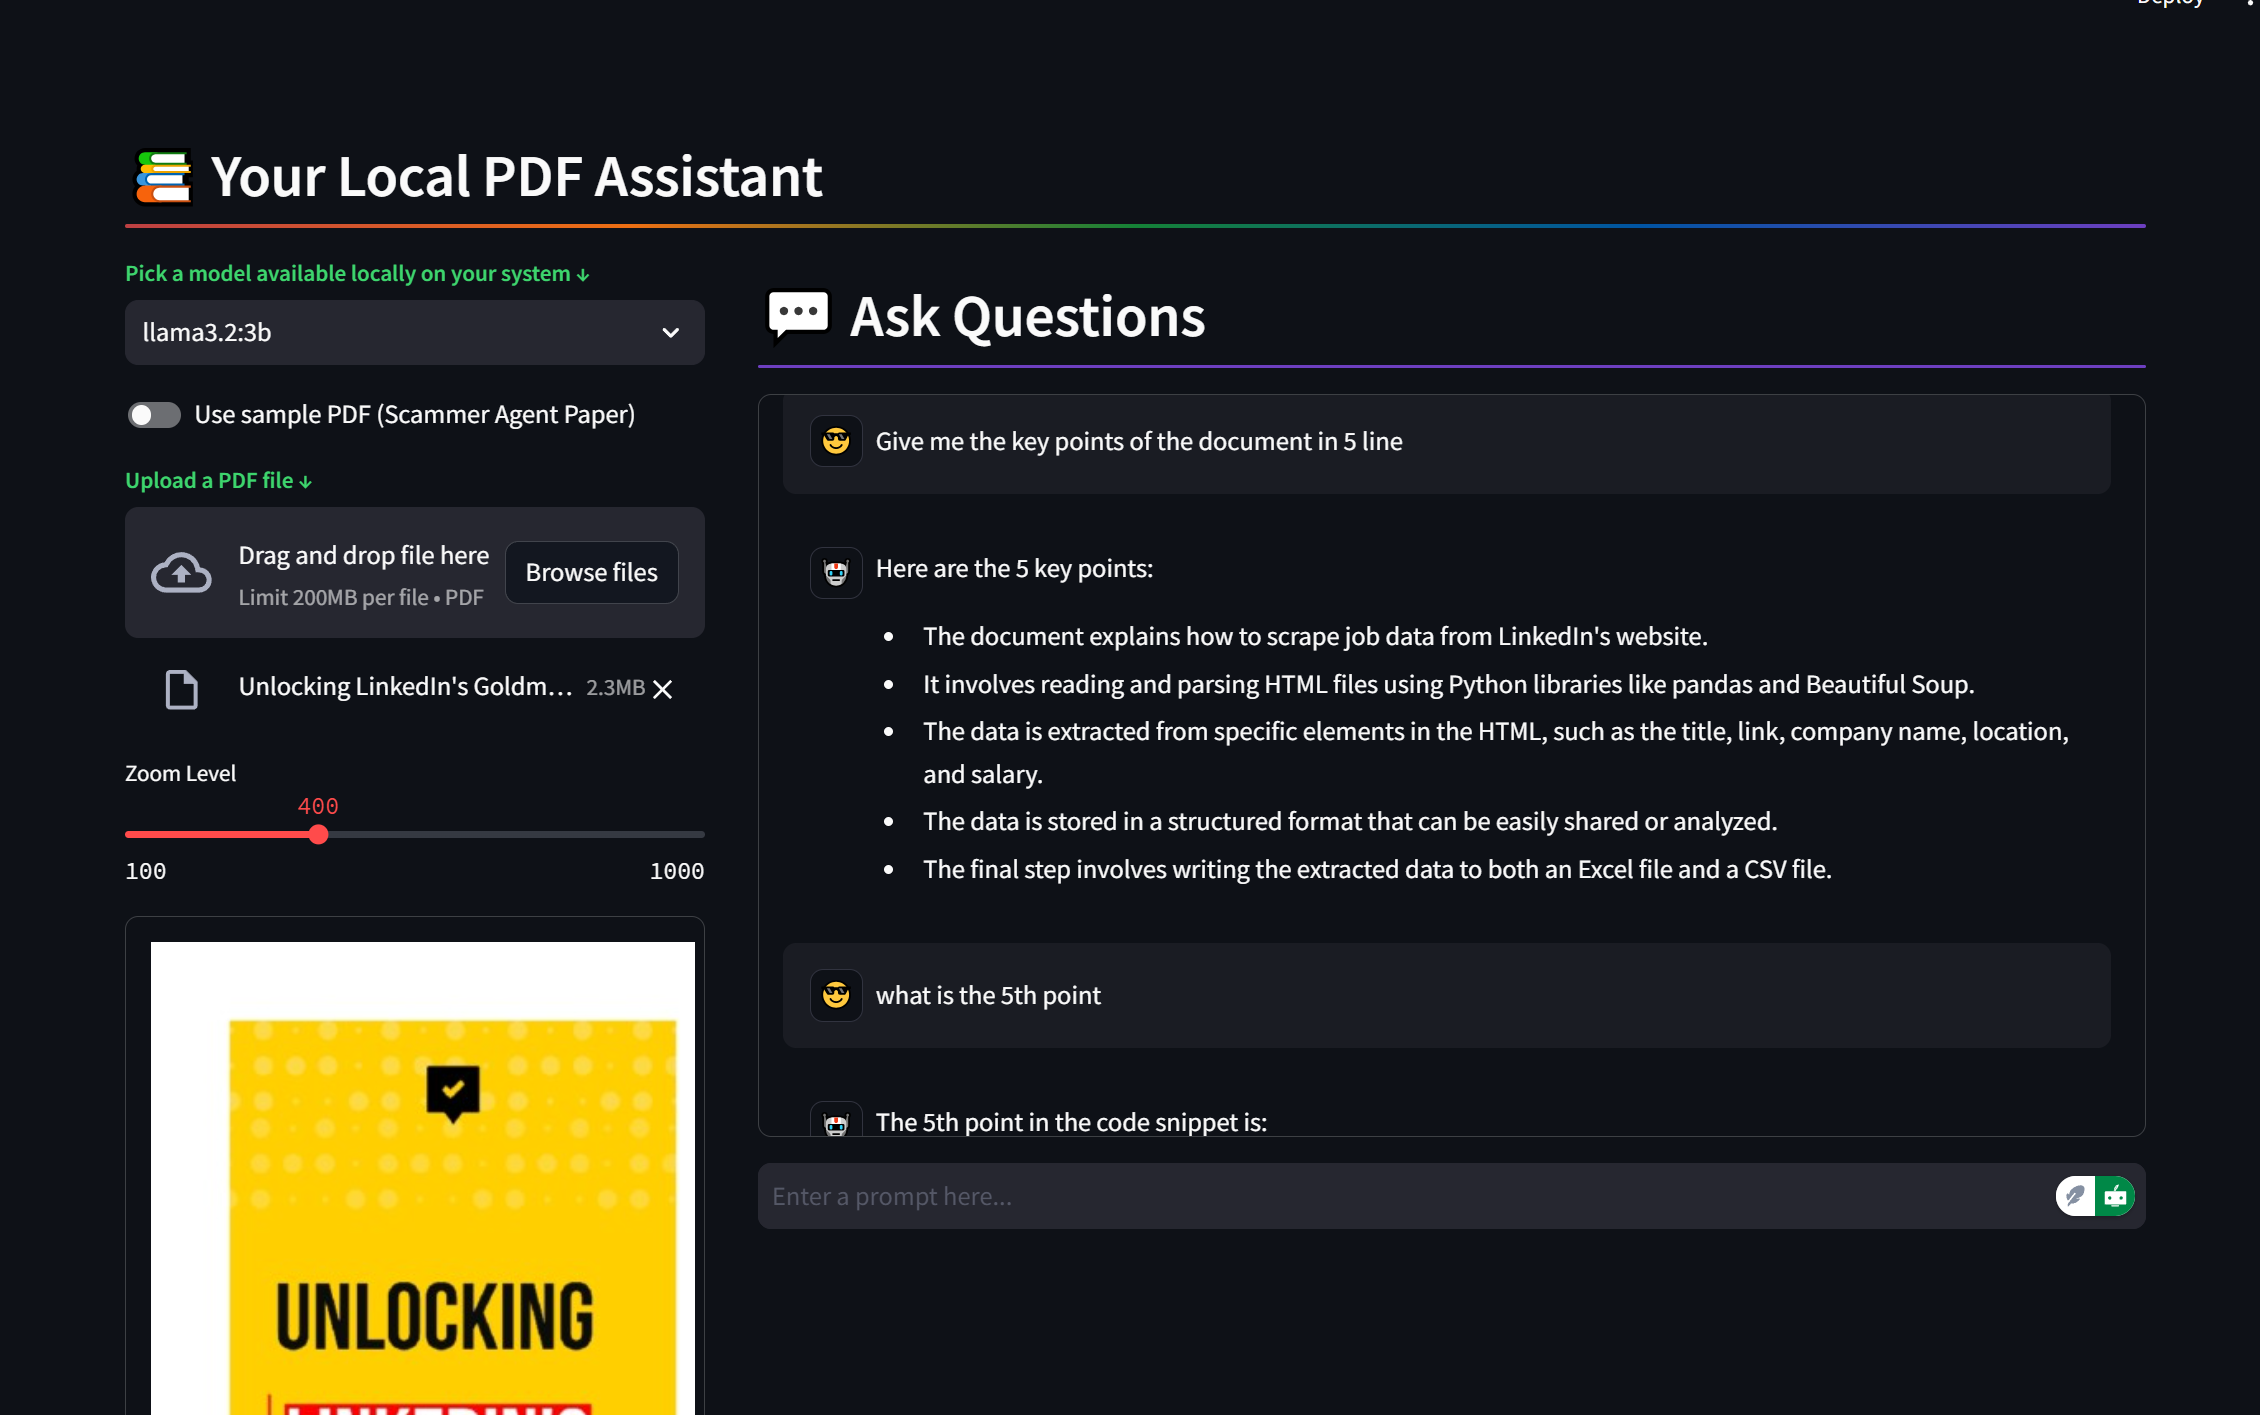Click the PDF file document icon
Viewport: 2260px width, 1415px height.
point(181,686)
